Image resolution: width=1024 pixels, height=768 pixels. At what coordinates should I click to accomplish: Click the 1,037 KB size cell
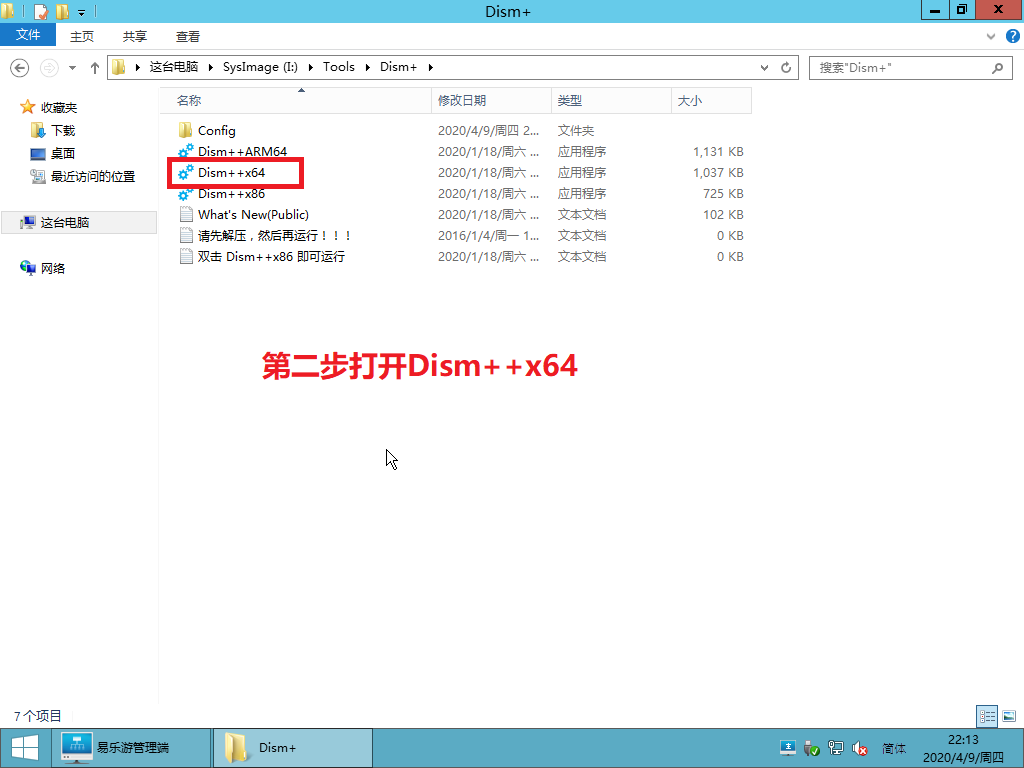coord(718,172)
